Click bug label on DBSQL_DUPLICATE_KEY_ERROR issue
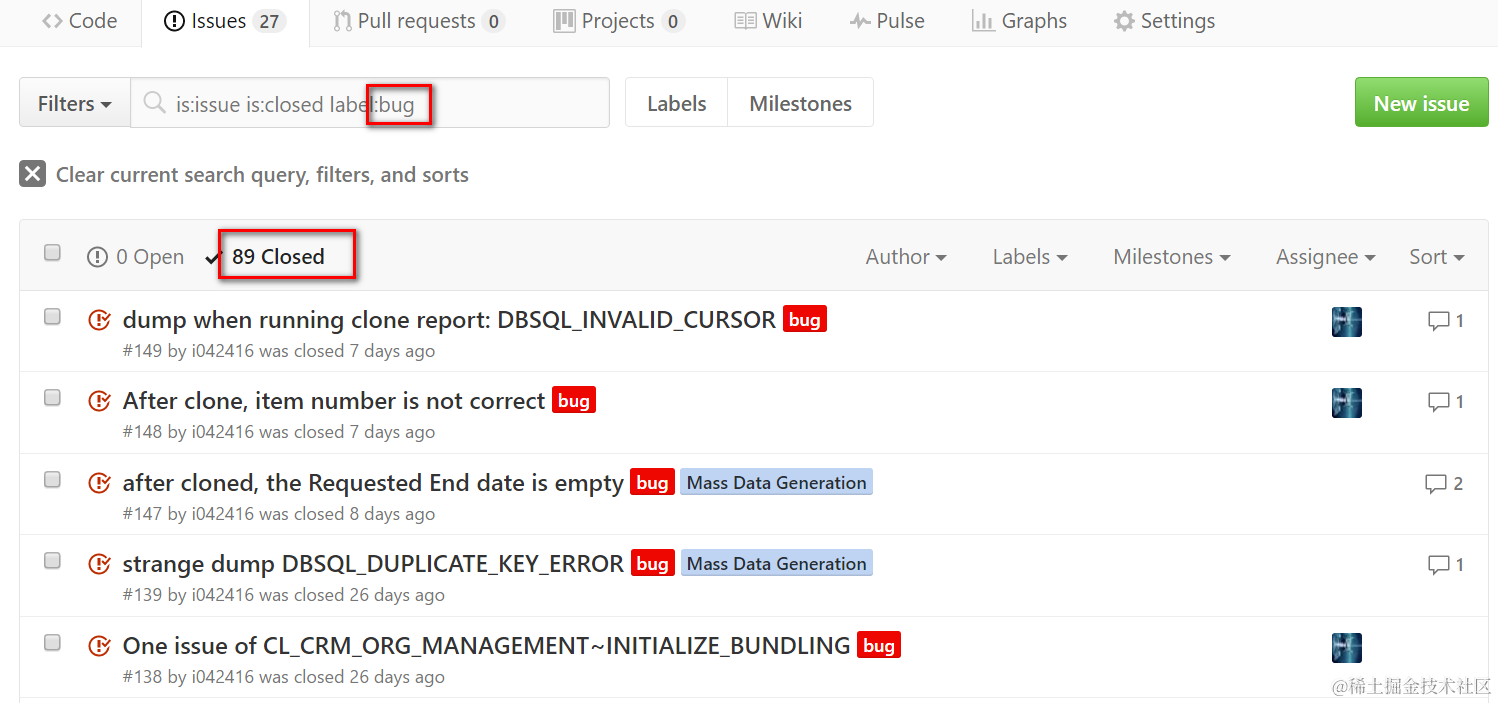The height and width of the screenshot is (703, 1498). click(x=652, y=564)
